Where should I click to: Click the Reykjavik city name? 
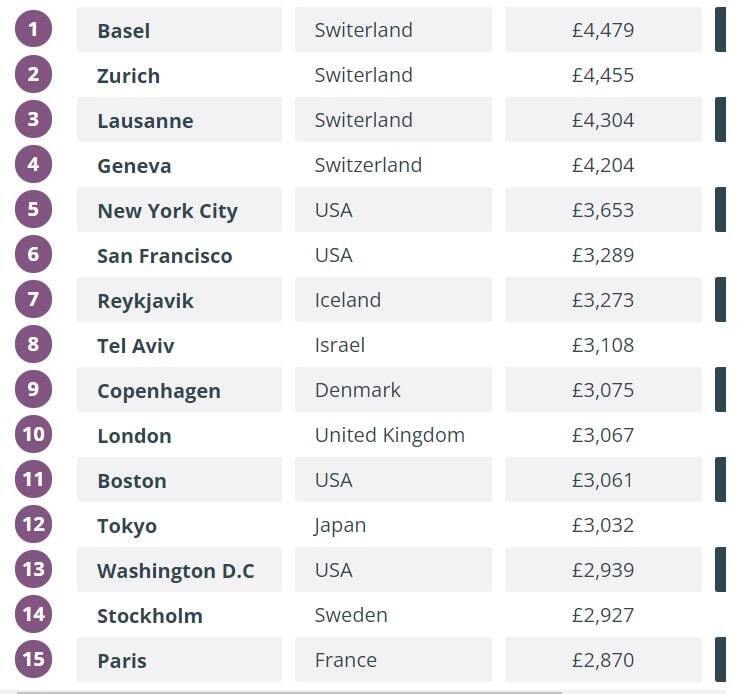(145, 301)
